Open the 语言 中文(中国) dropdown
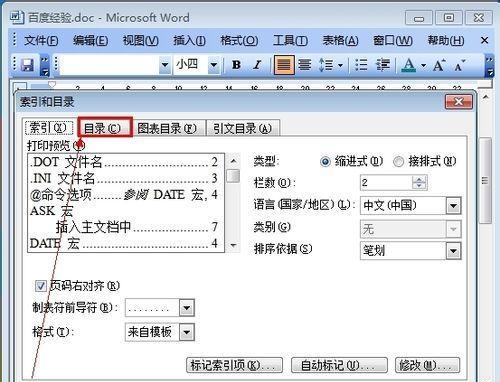This screenshot has height=382, width=500. point(453,206)
